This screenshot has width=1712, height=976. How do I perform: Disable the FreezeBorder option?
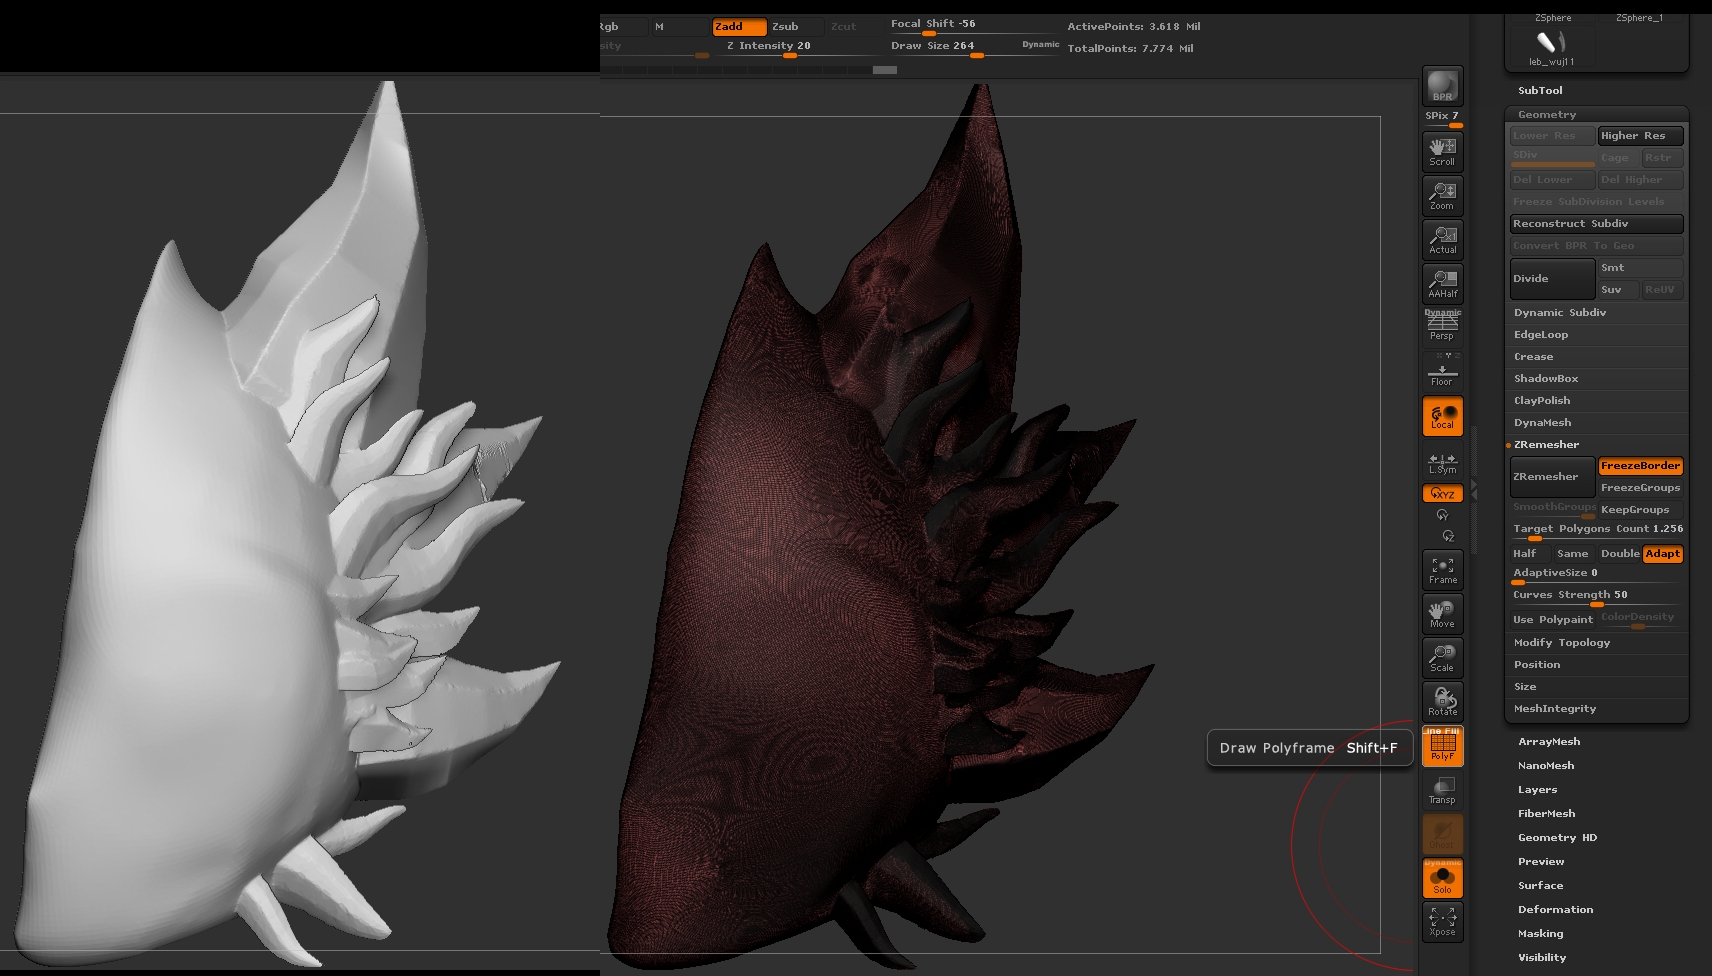coord(1640,466)
